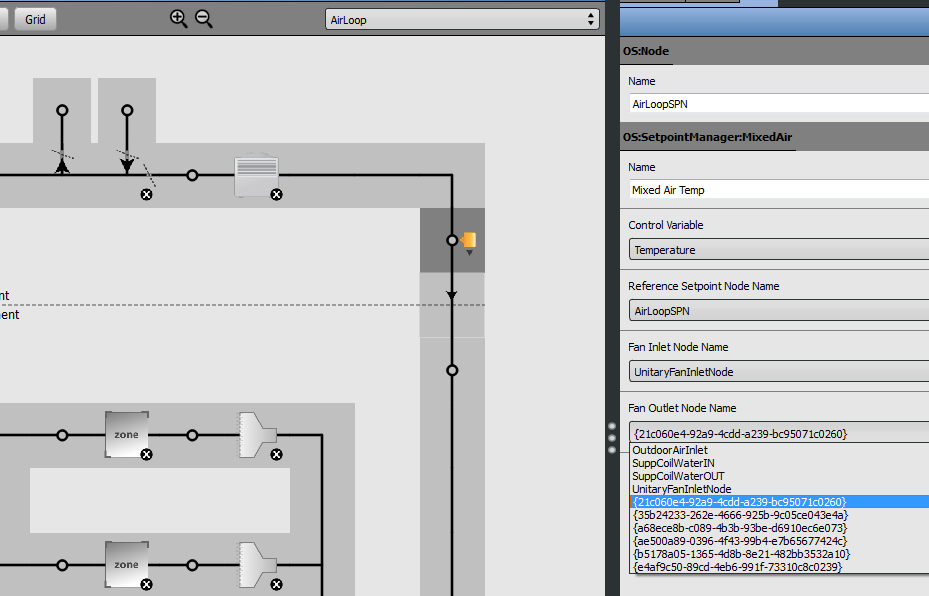The height and width of the screenshot is (596, 929).
Task: Click the zoom out magnifier icon
Action: click(204, 19)
